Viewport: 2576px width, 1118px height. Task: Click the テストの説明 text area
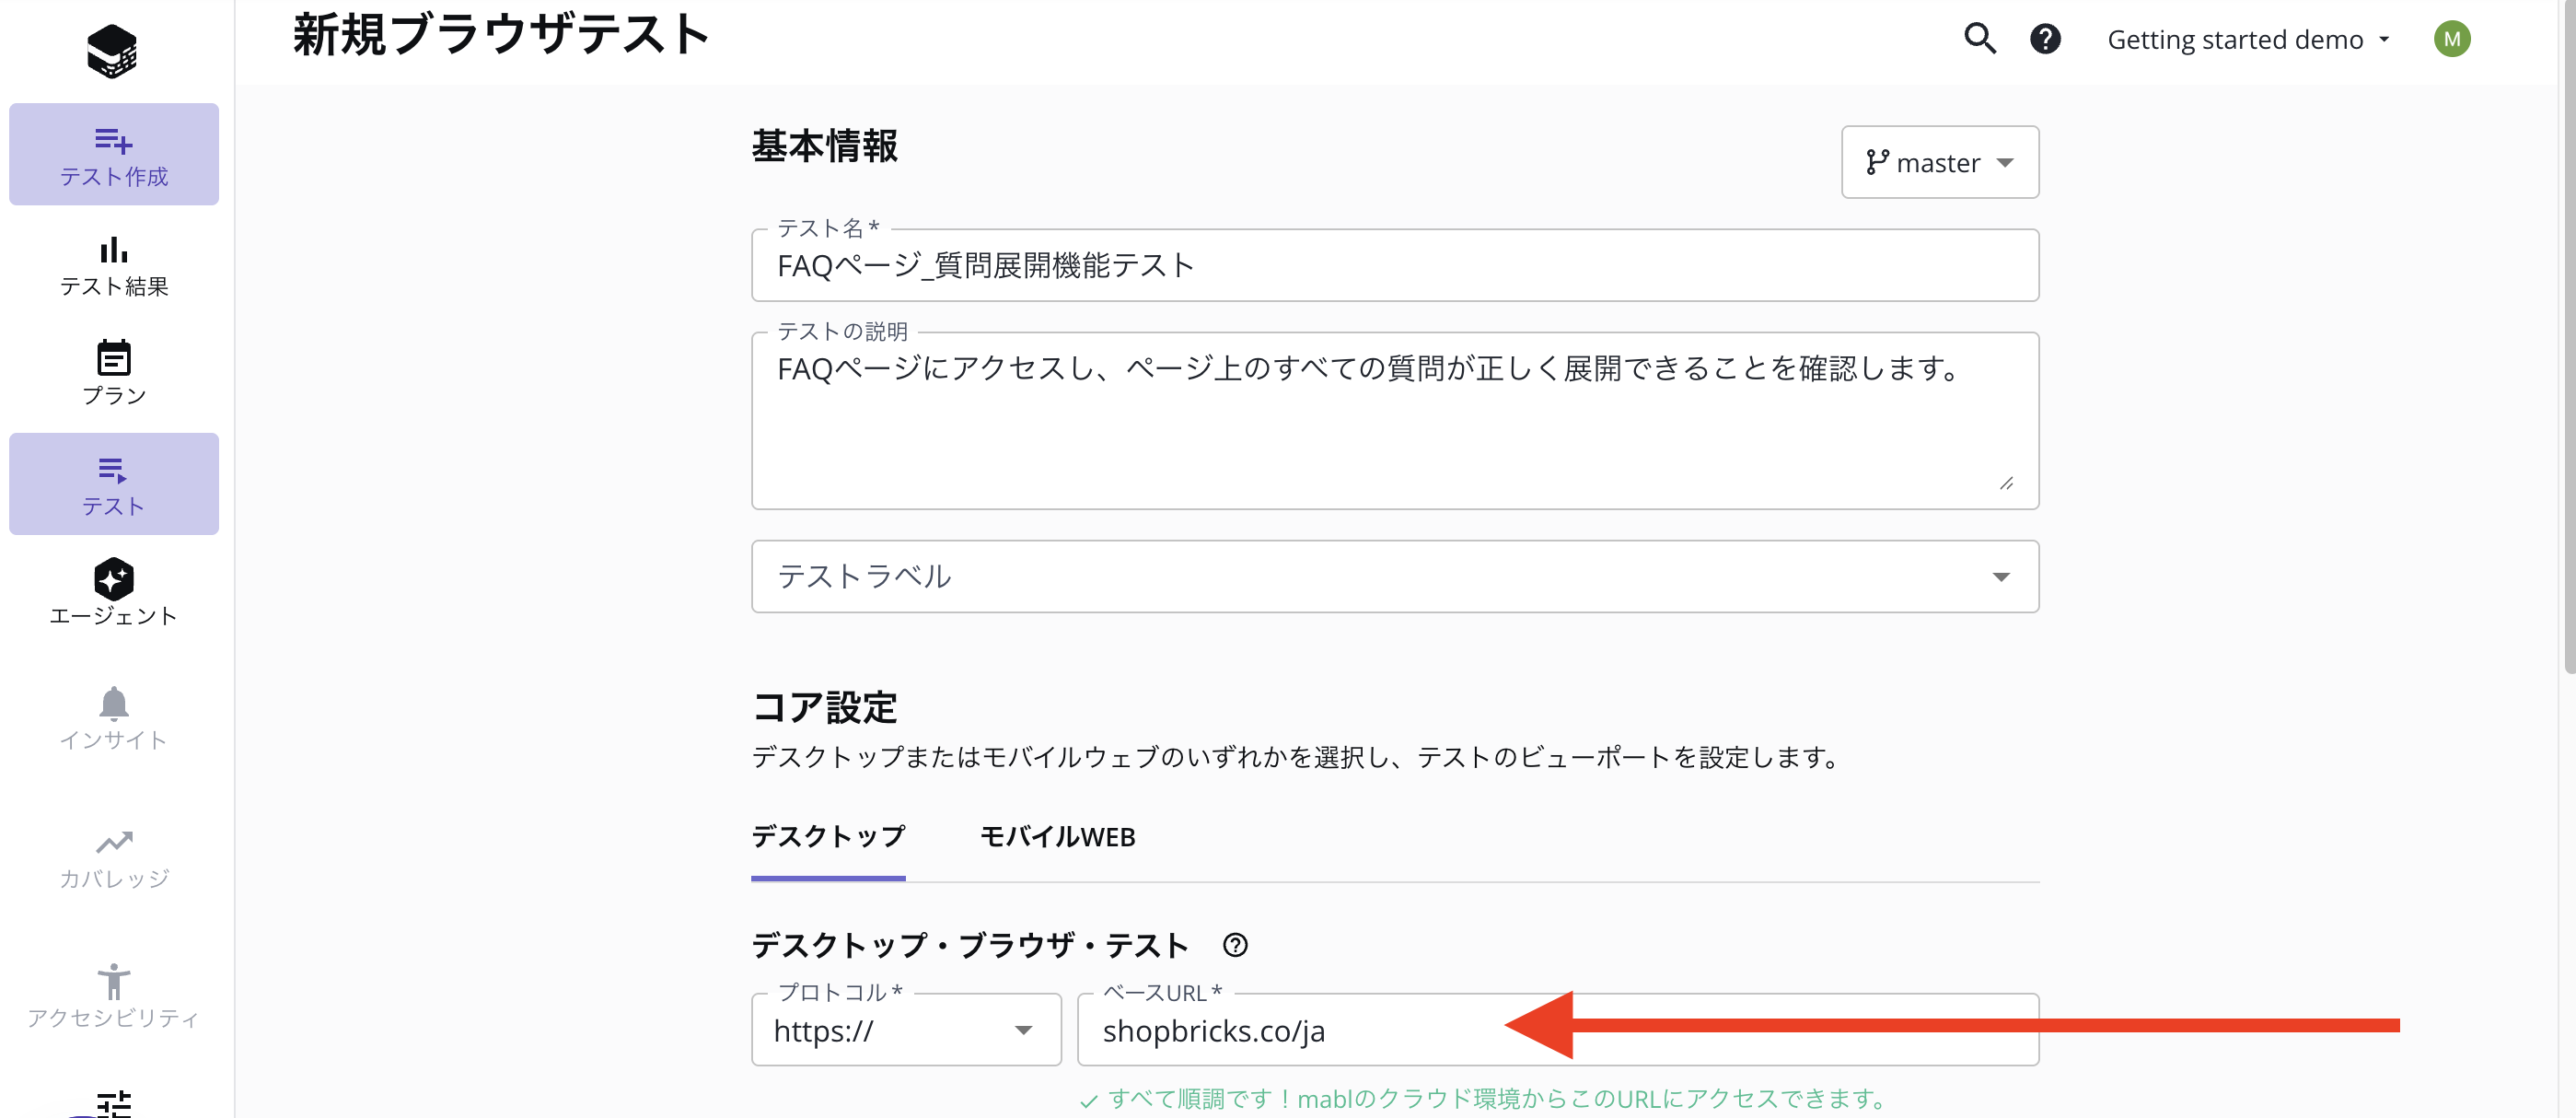[x=1395, y=421]
